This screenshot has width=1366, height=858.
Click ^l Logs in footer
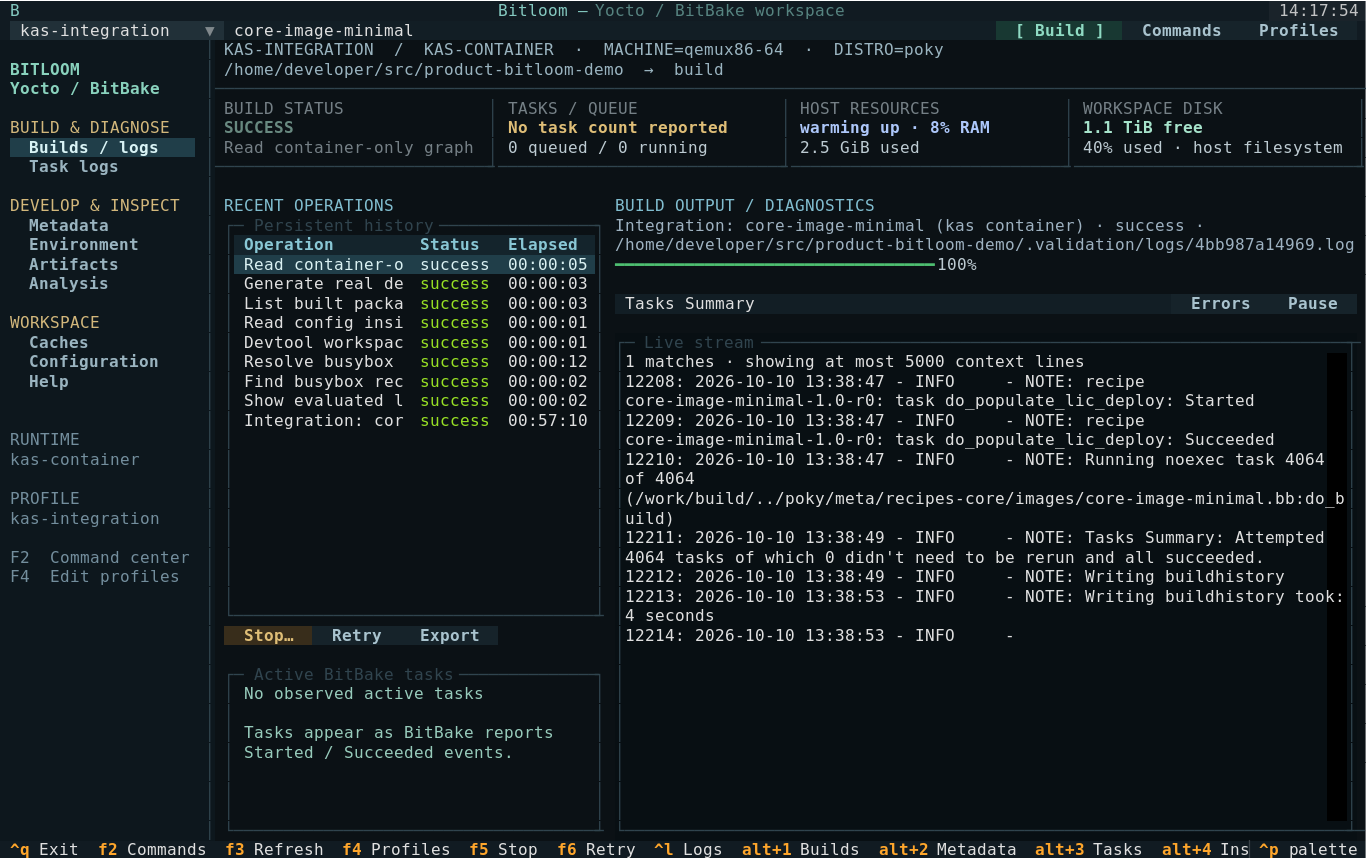[x=688, y=850]
